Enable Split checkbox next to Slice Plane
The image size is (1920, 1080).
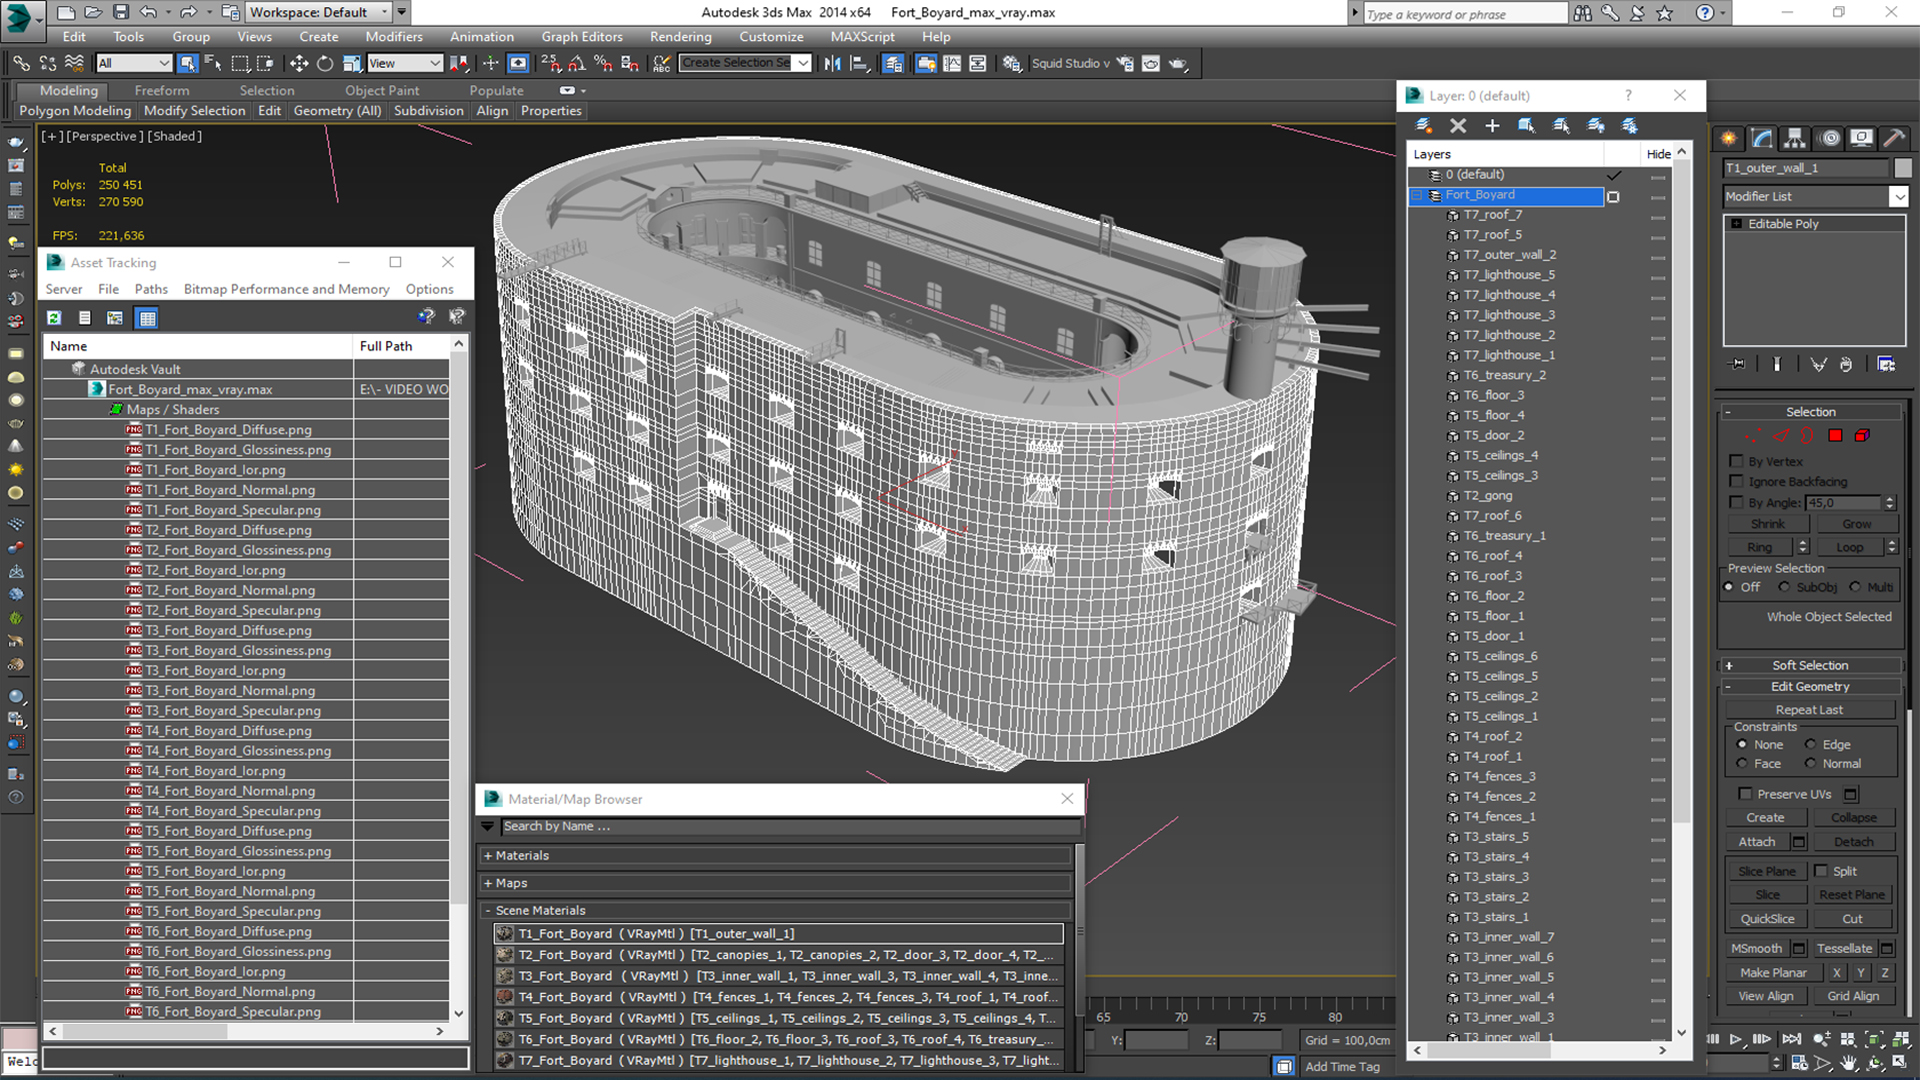pyautogui.click(x=1821, y=871)
